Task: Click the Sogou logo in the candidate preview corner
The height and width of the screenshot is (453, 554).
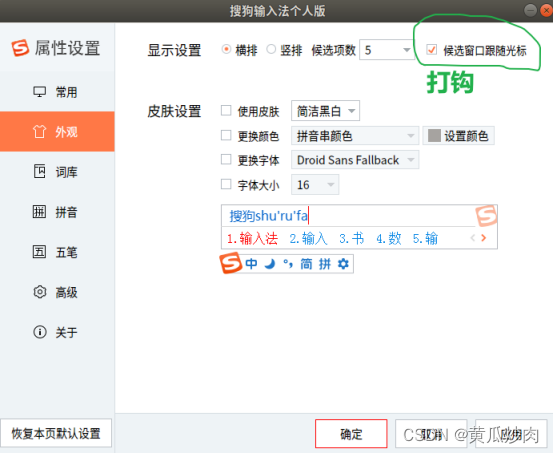Action: 487,216
